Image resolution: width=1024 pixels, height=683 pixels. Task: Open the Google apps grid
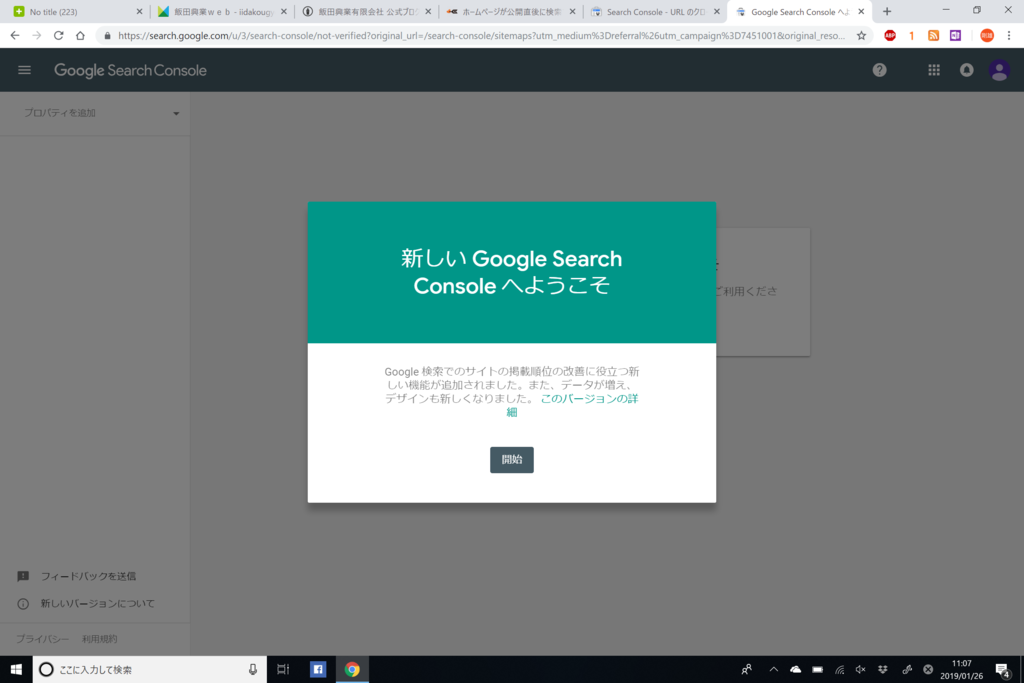point(934,70)
